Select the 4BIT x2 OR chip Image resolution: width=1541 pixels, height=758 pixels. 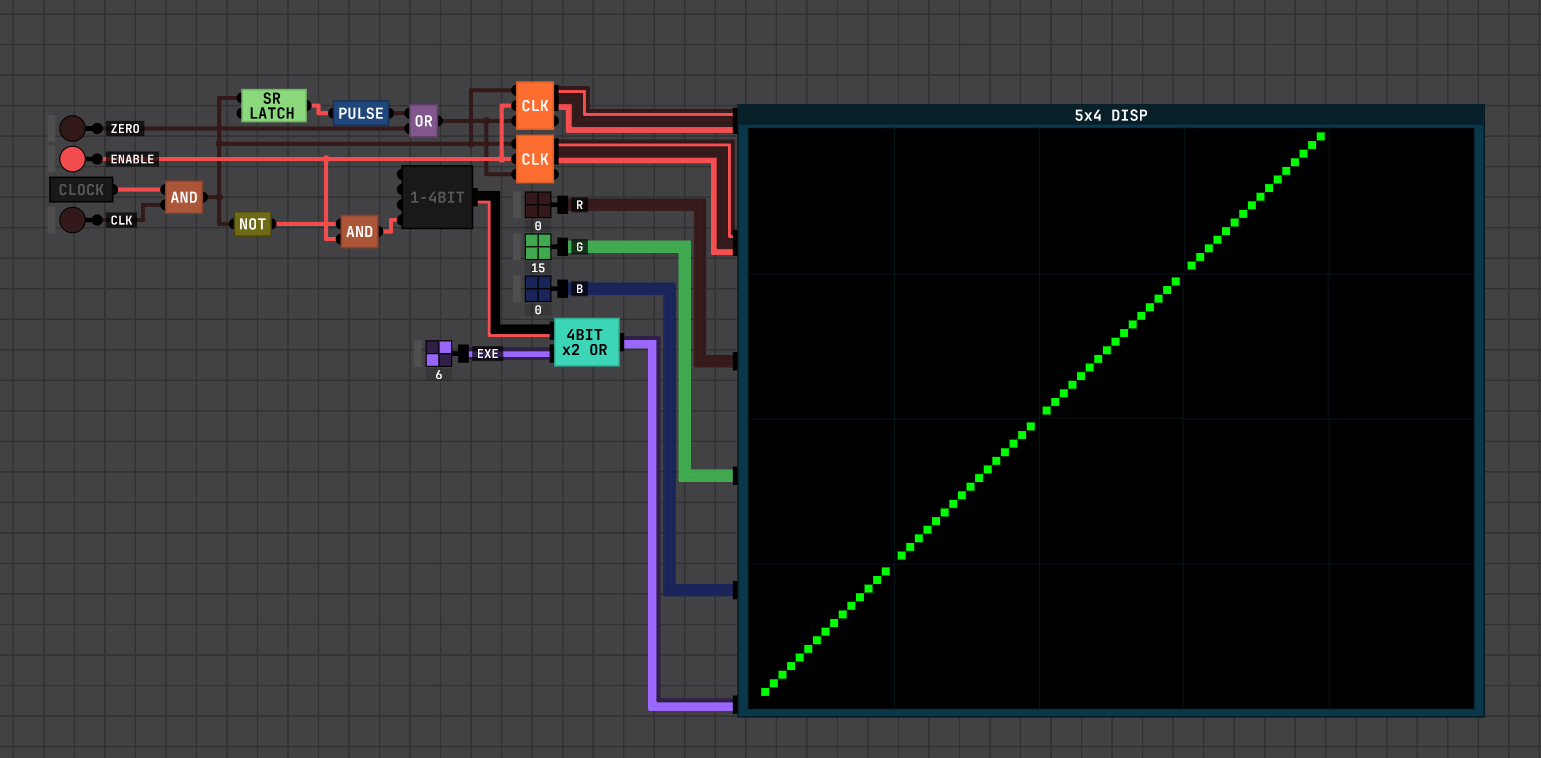[x=586, y=342]
